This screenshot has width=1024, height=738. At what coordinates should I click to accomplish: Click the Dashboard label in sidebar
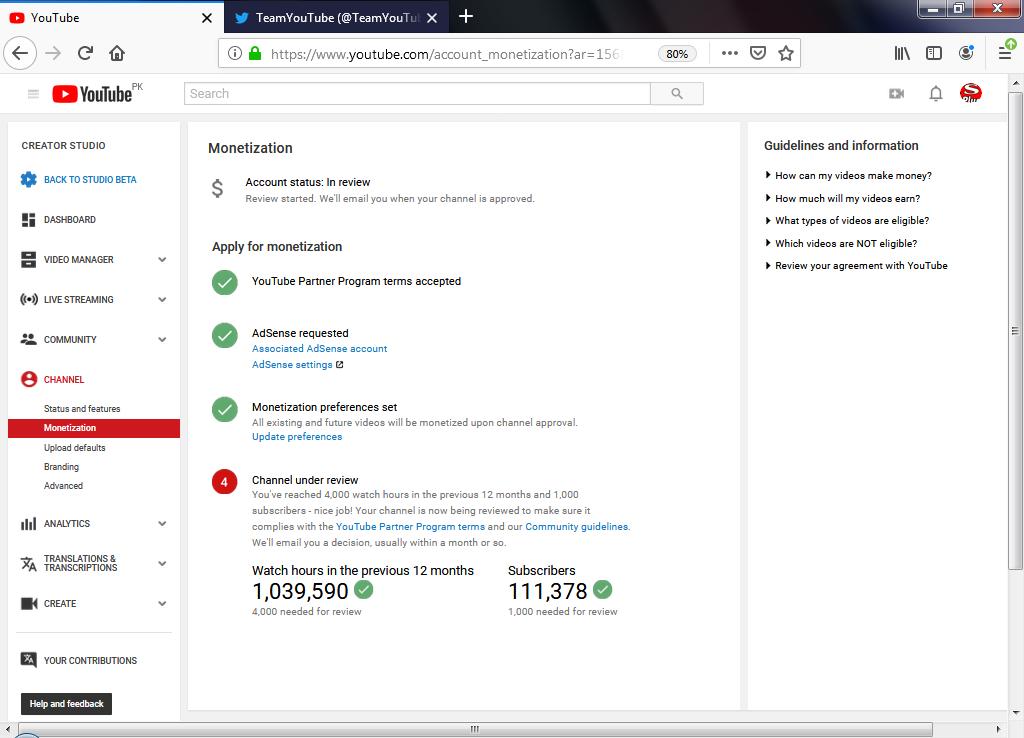(x=70, y=219)
